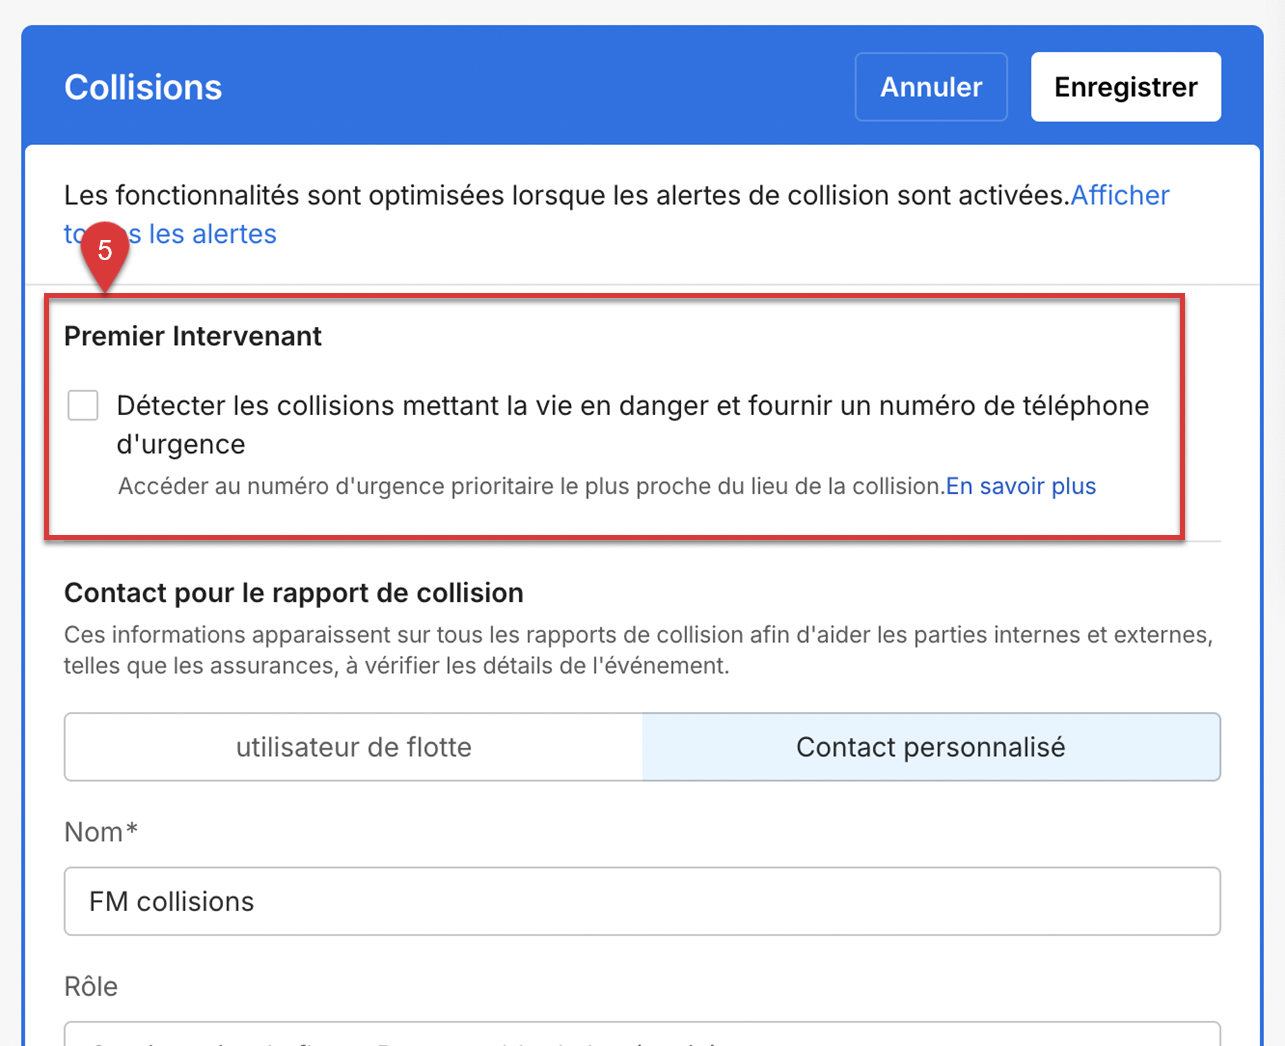Image resolution: width=1285 pixels, height=1046 pixels.
Task: Click the partially visible Rôle input field
Action: coord(642,1035)
